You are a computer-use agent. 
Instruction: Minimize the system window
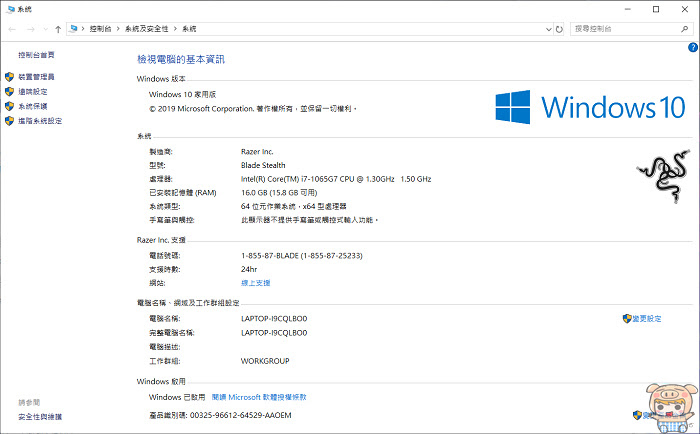(x=628, y=9)
